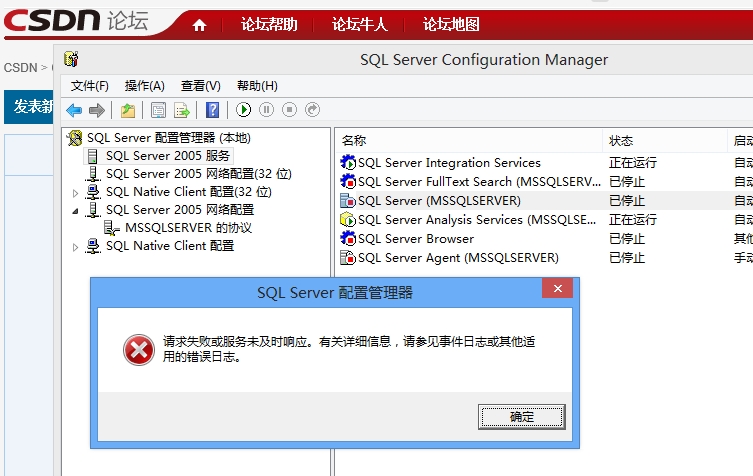753x476 pixels.
Task: Click the Back arrow toolbar icon
Action: tap(74, 110)
